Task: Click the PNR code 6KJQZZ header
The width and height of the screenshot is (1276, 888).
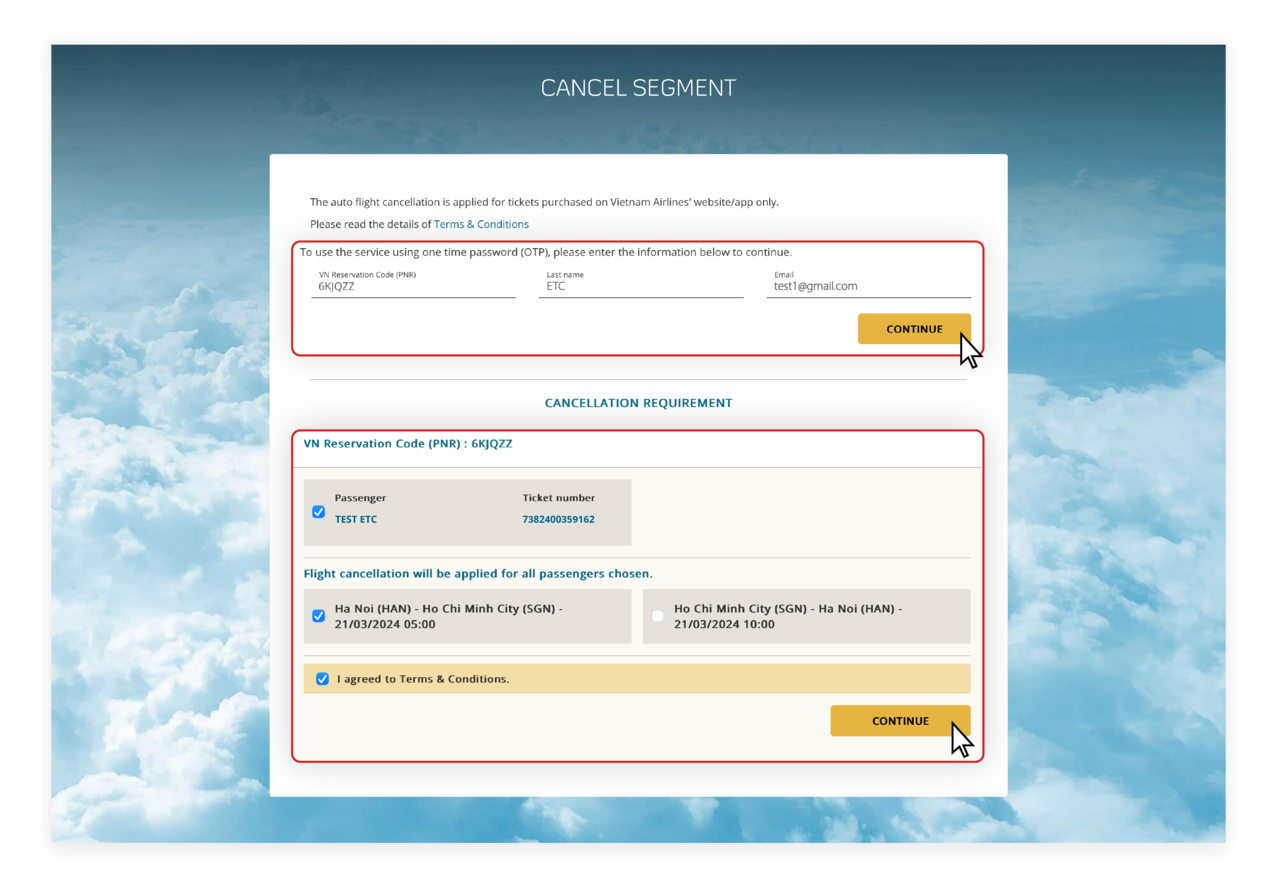Action: (408, 443)
